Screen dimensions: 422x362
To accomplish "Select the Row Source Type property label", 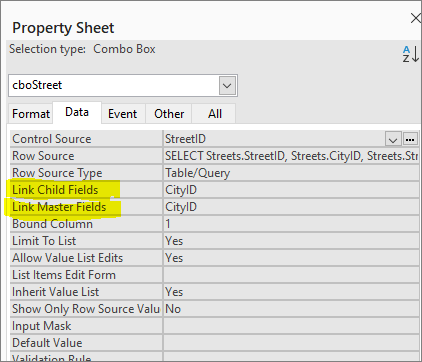I will 57,173.
